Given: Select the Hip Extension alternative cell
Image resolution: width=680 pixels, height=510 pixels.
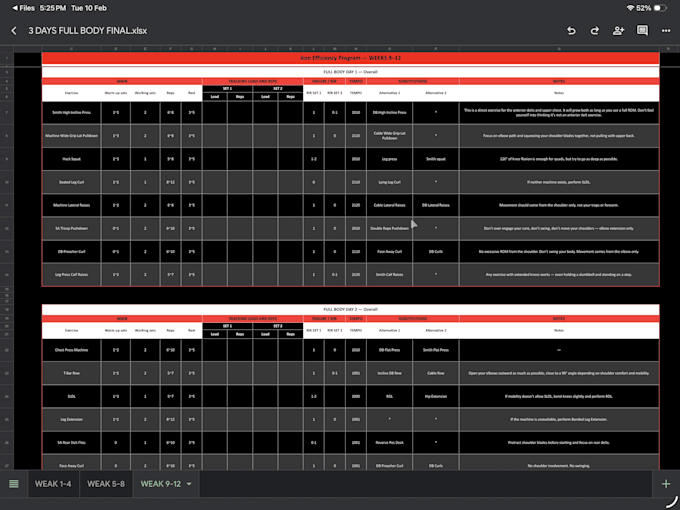Looking at the screenshot, I should pyautogui.click(x=436, y=396).
